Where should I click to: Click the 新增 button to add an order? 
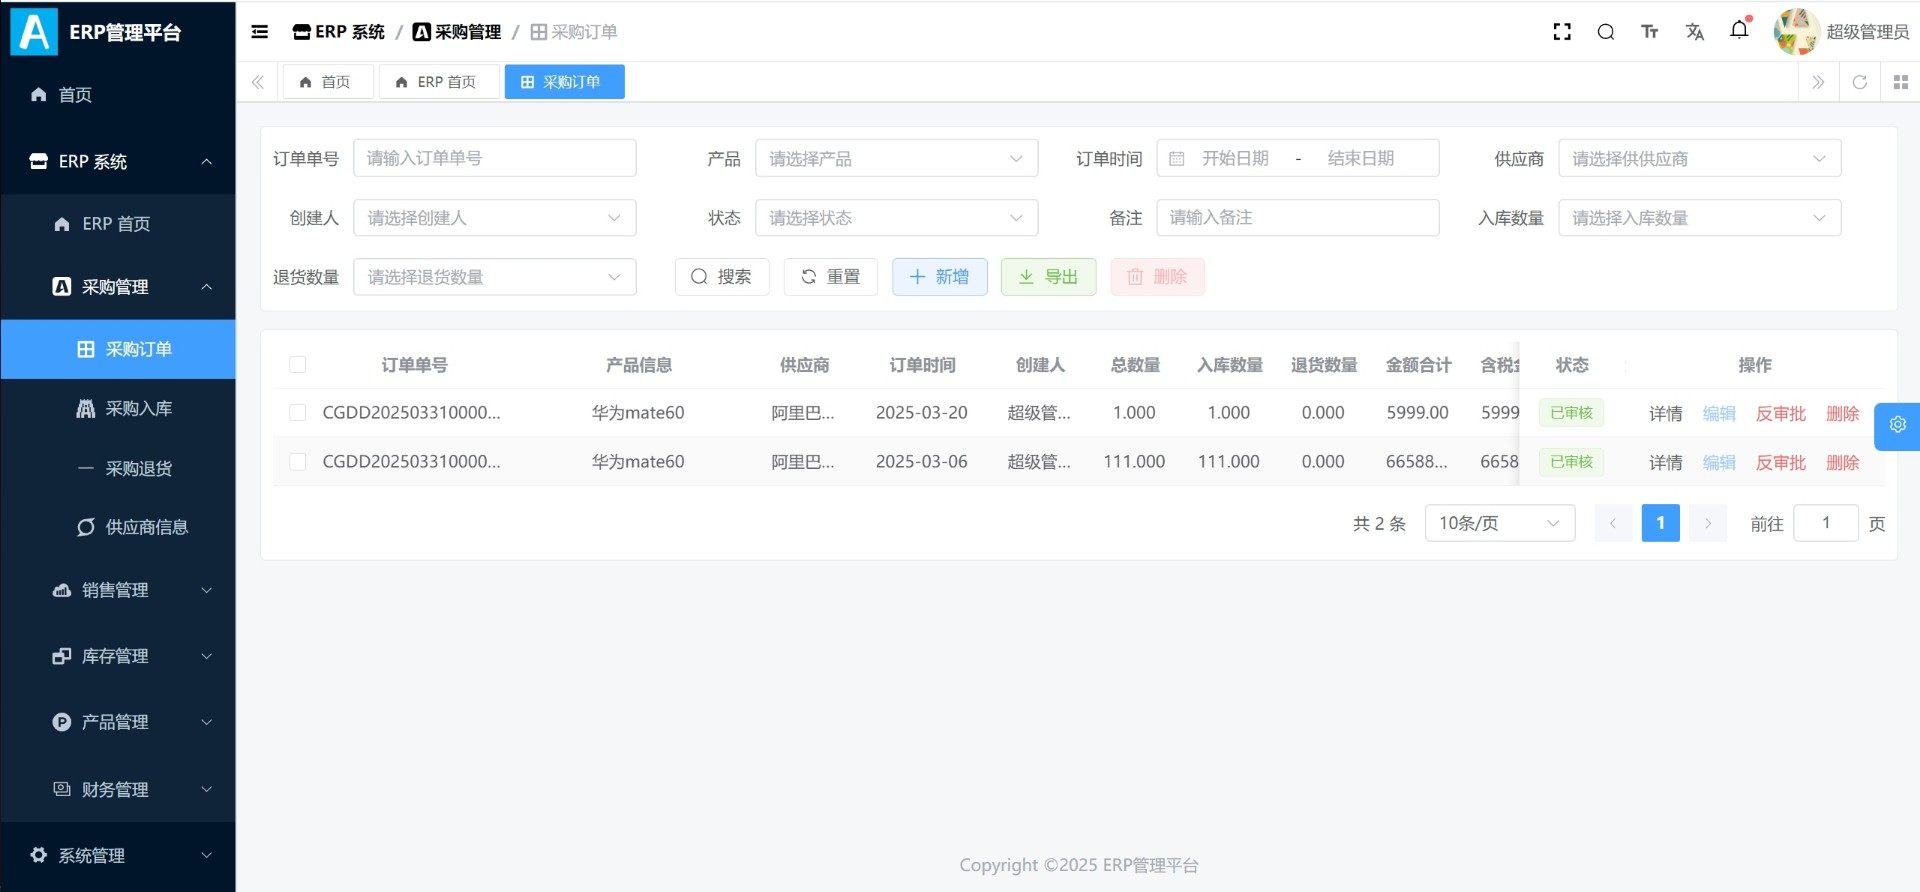(939, 277)
